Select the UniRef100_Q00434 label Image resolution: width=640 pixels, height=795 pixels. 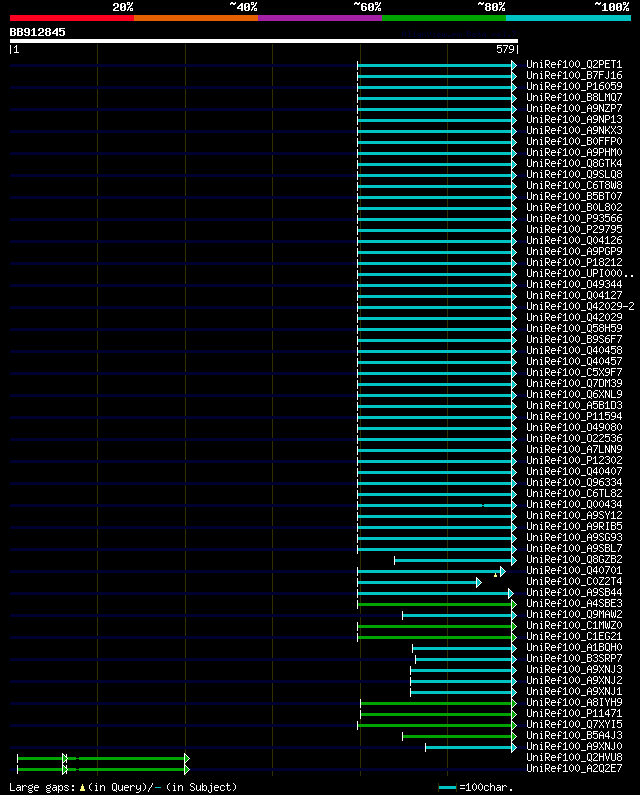(574, 504)
